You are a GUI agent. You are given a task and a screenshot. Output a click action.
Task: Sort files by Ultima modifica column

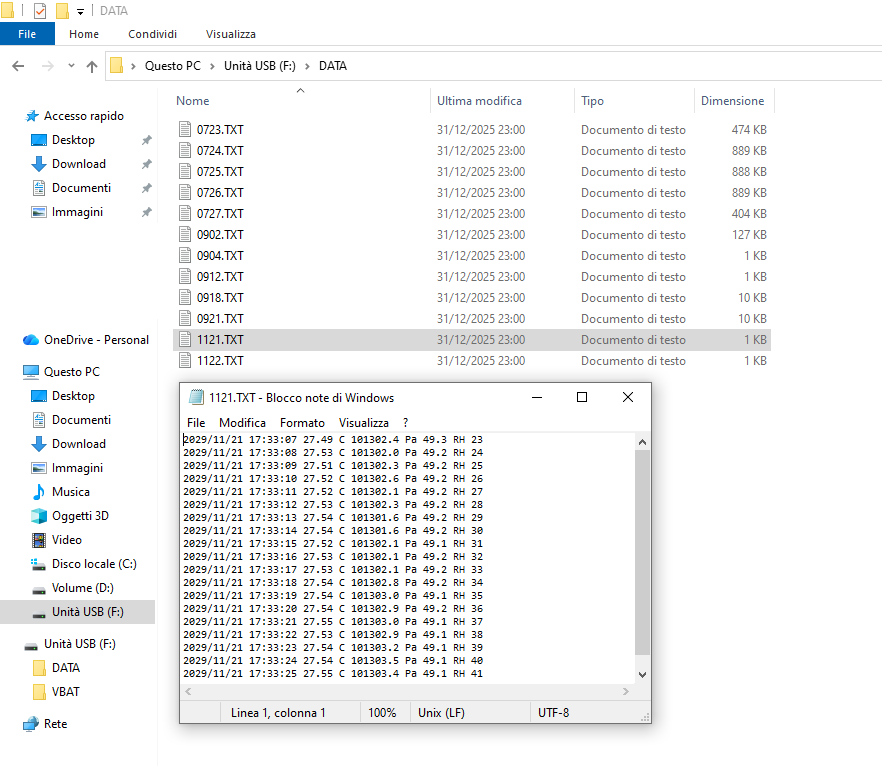pyautogui.click(x=479, y=101)
